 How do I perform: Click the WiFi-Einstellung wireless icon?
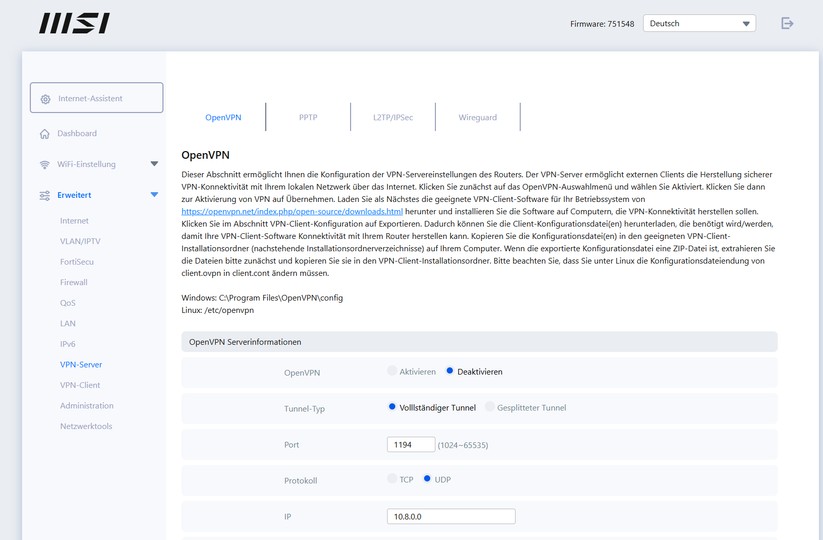[x=45, y=164]
